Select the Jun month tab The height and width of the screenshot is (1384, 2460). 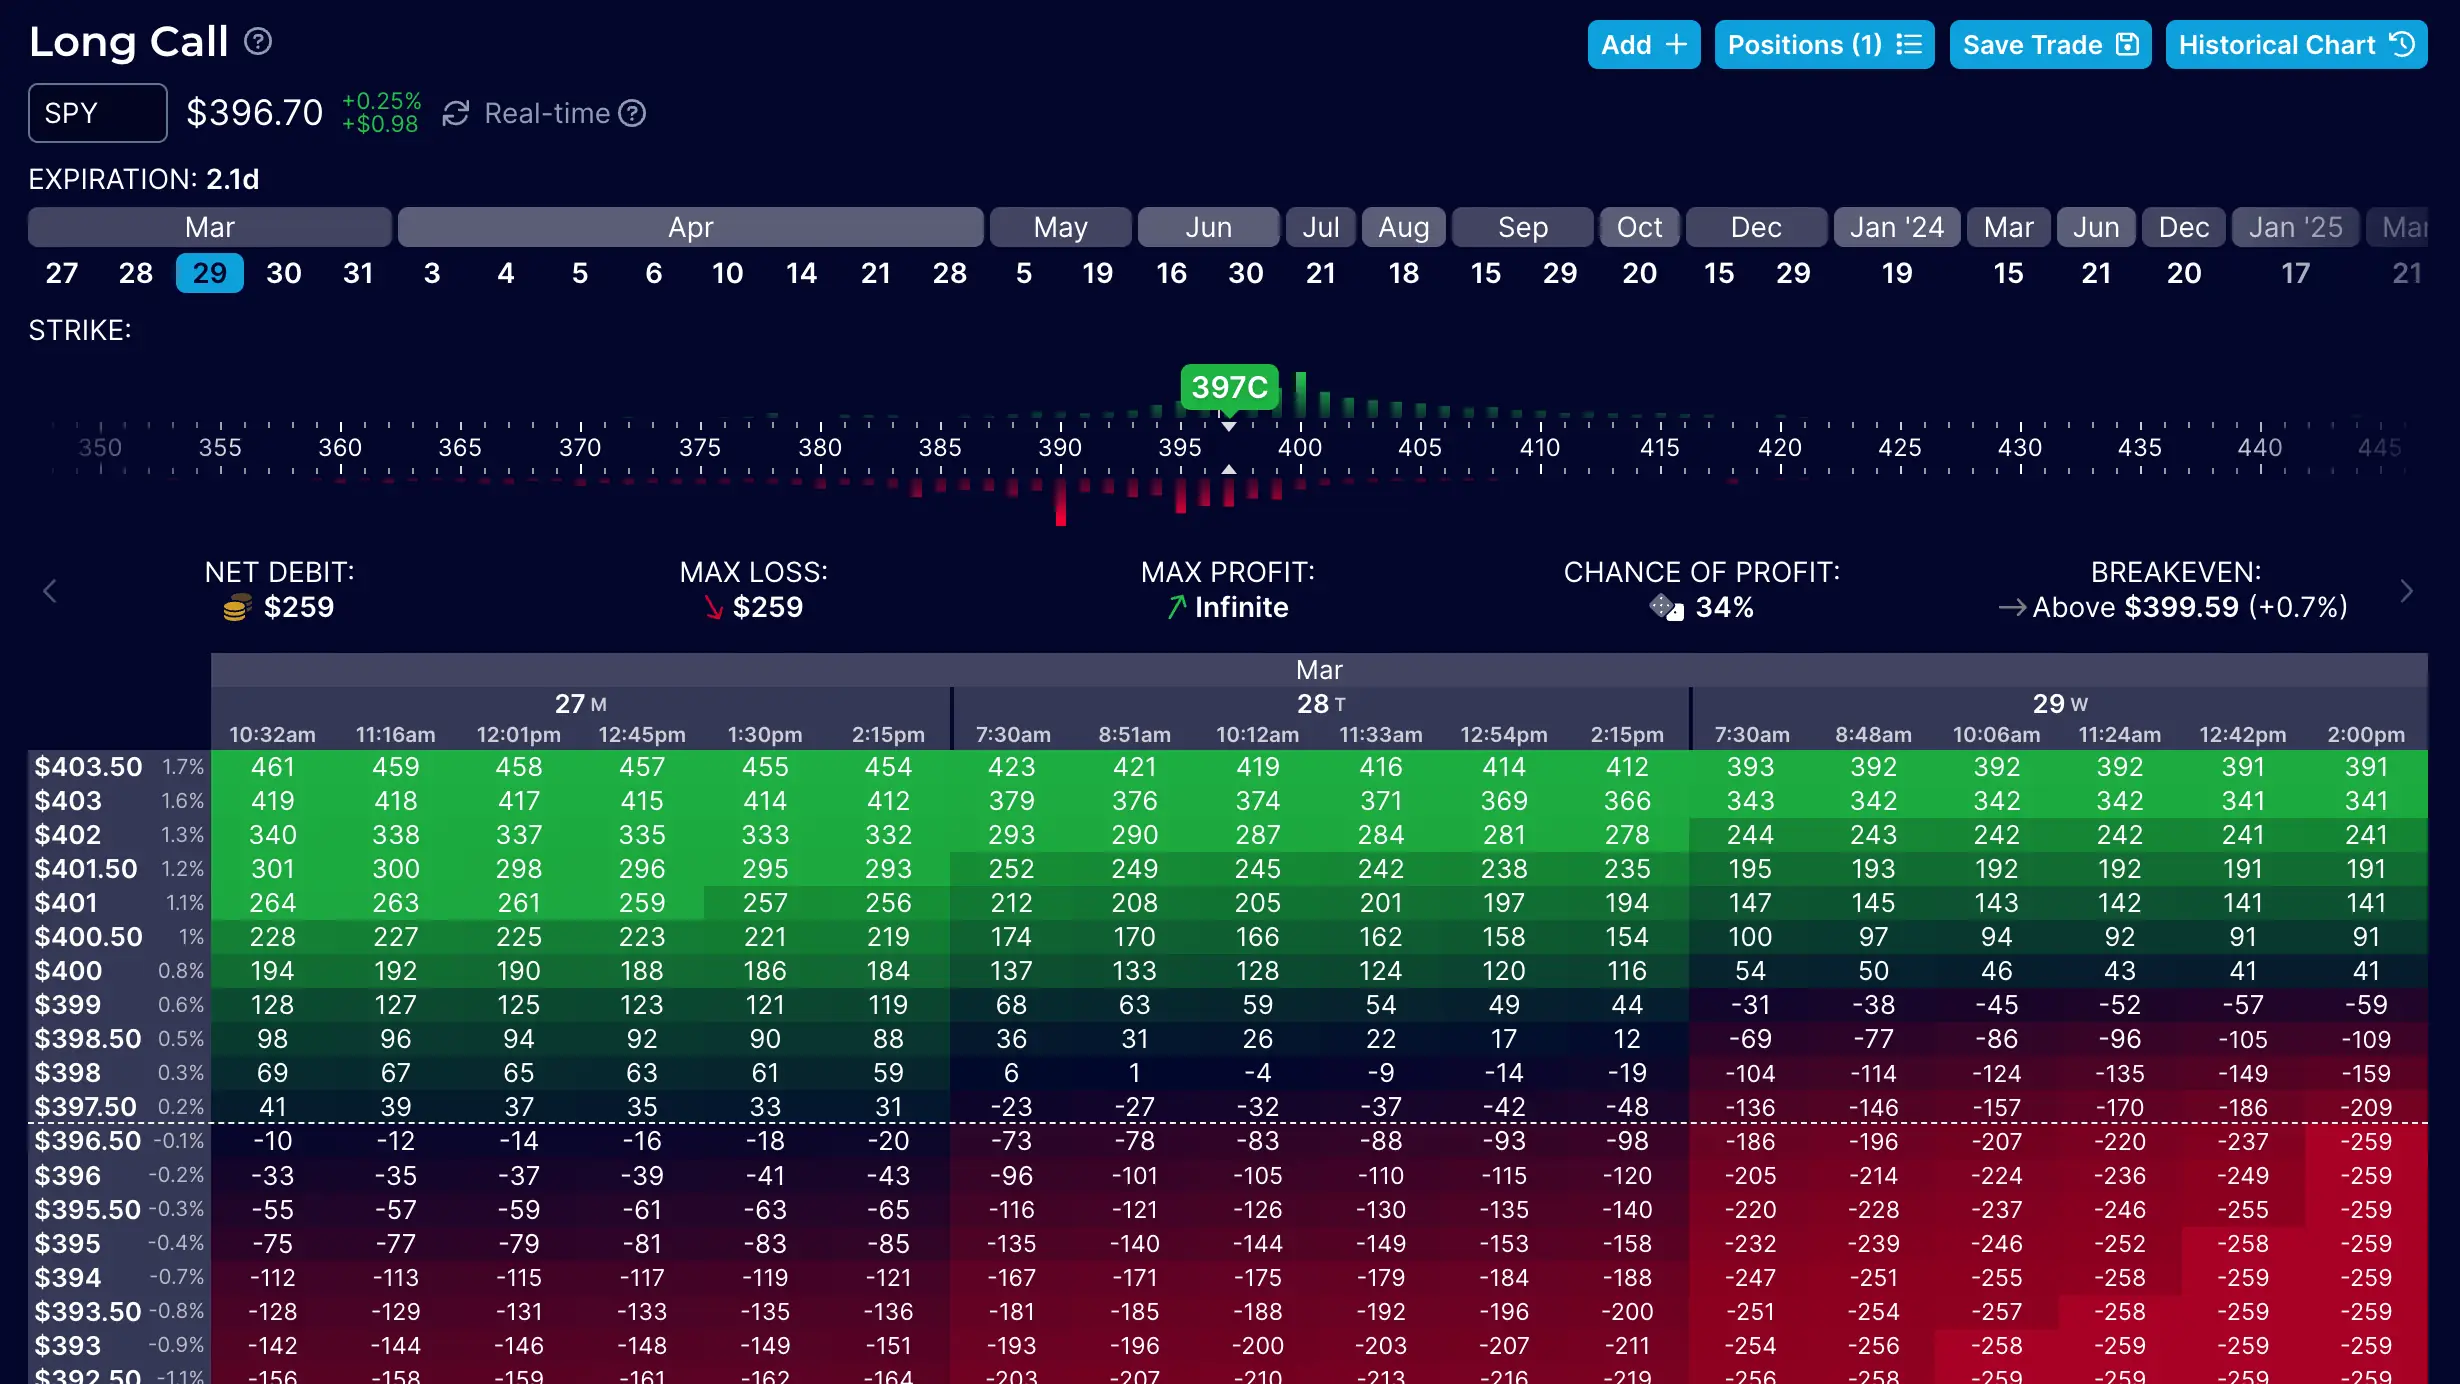pos(1208,226)
